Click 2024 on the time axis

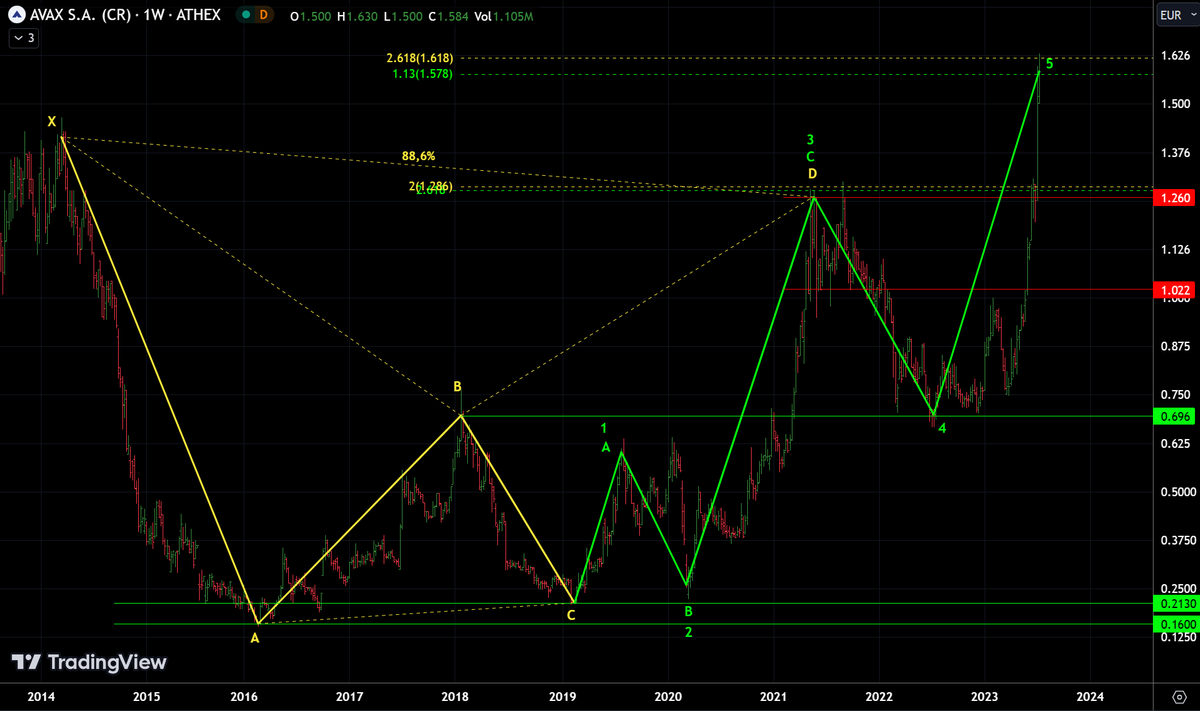(1090, 695)
